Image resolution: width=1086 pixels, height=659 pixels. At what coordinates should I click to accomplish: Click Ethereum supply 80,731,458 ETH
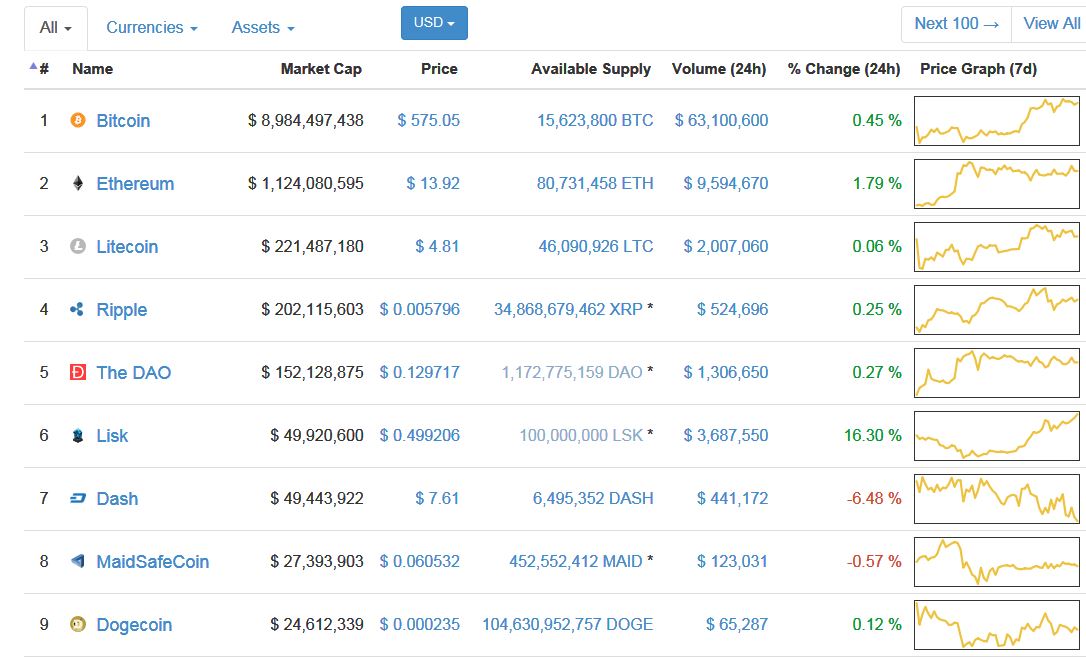click(x=595, y=184)
